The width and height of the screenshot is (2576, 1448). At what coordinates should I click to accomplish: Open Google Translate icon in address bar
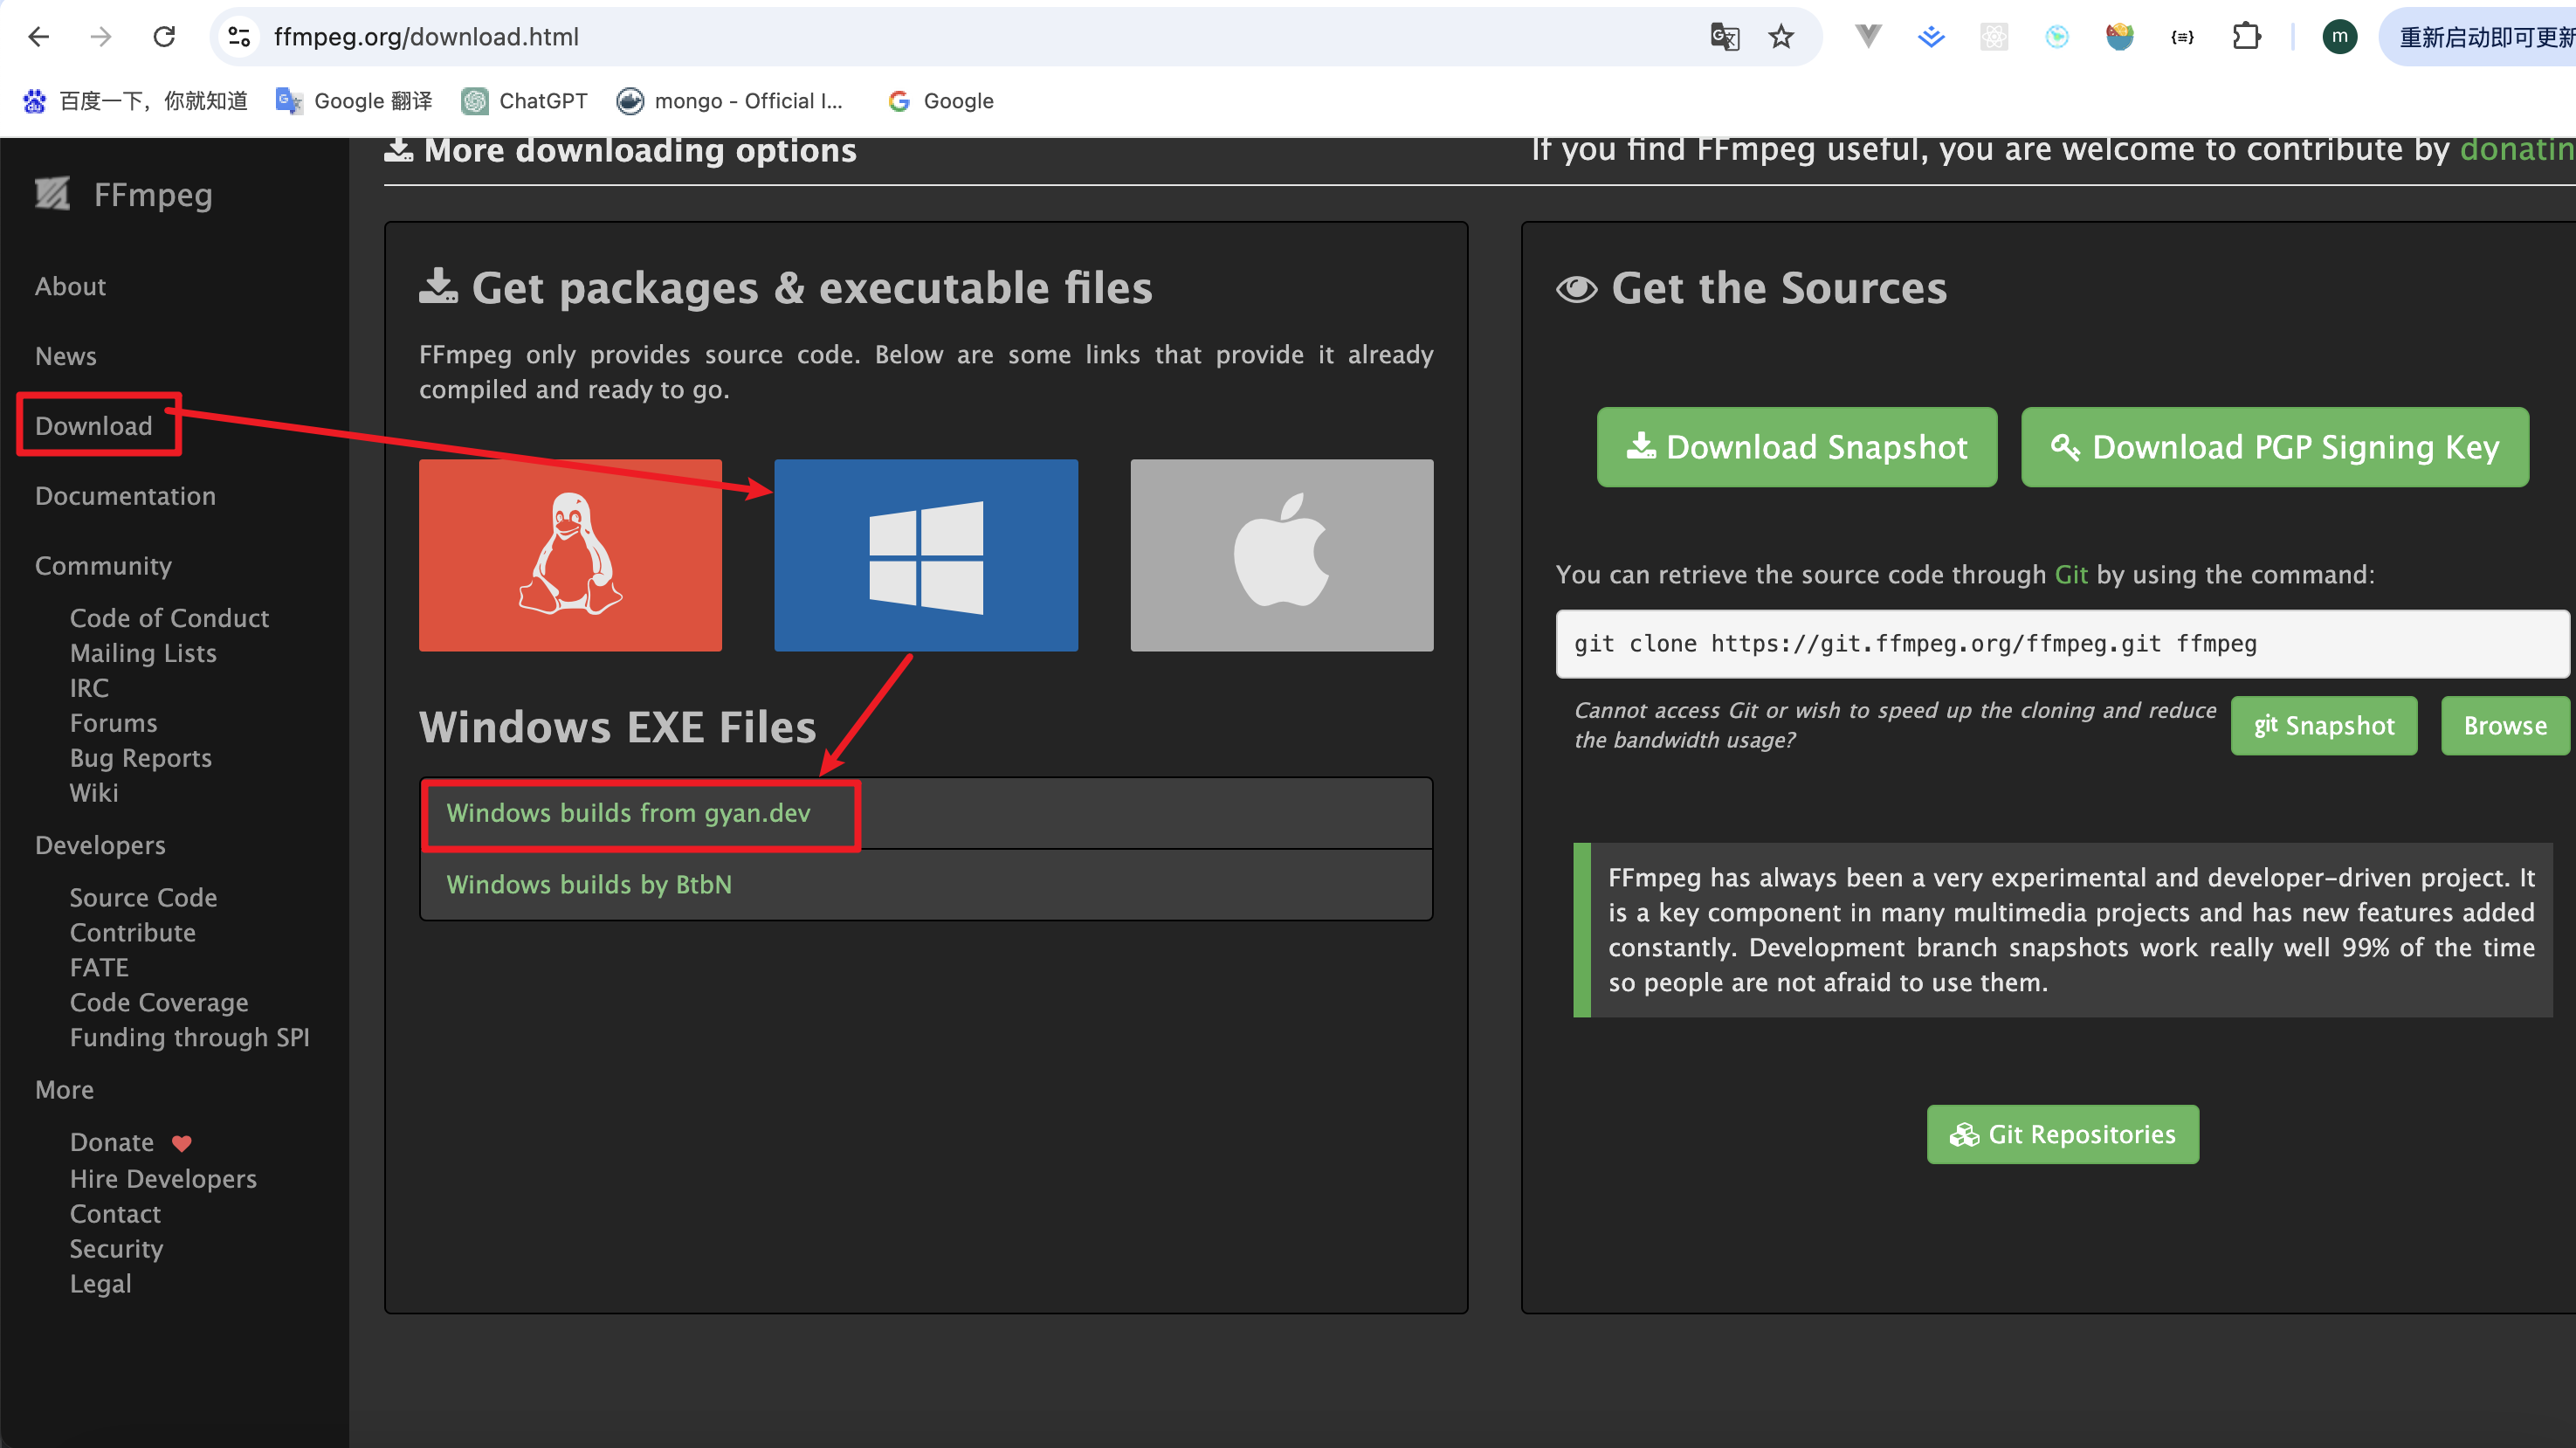1724,37
